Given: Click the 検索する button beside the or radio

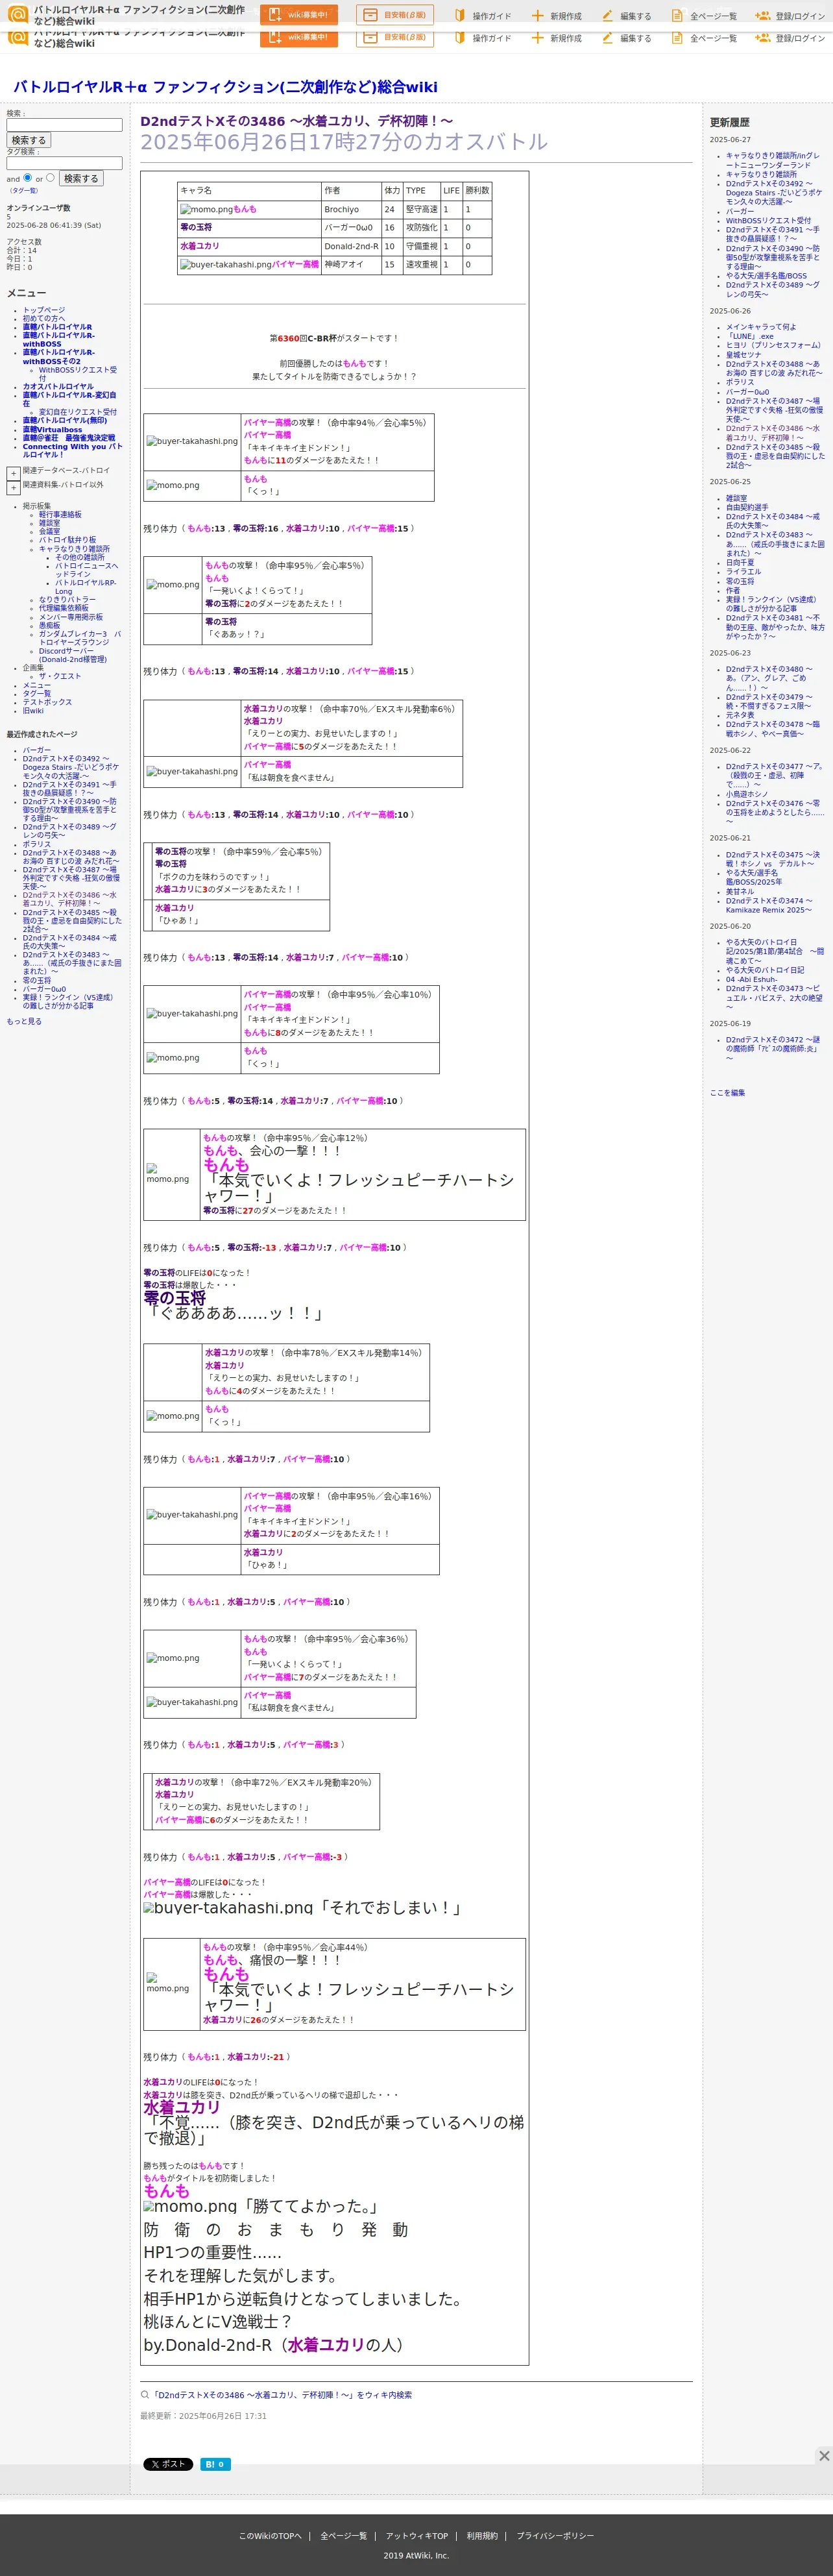Looking at the screenshot, I should click(81, 178).
